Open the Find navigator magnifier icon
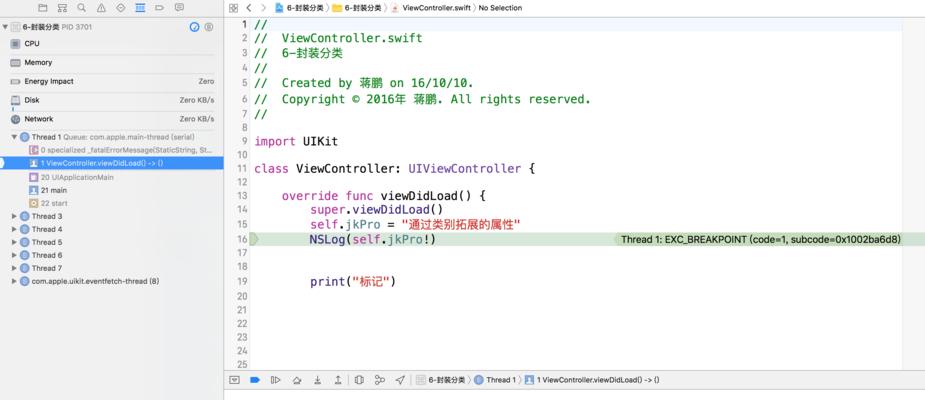Viewport: 925px width, 400px height. pos(81,8)
